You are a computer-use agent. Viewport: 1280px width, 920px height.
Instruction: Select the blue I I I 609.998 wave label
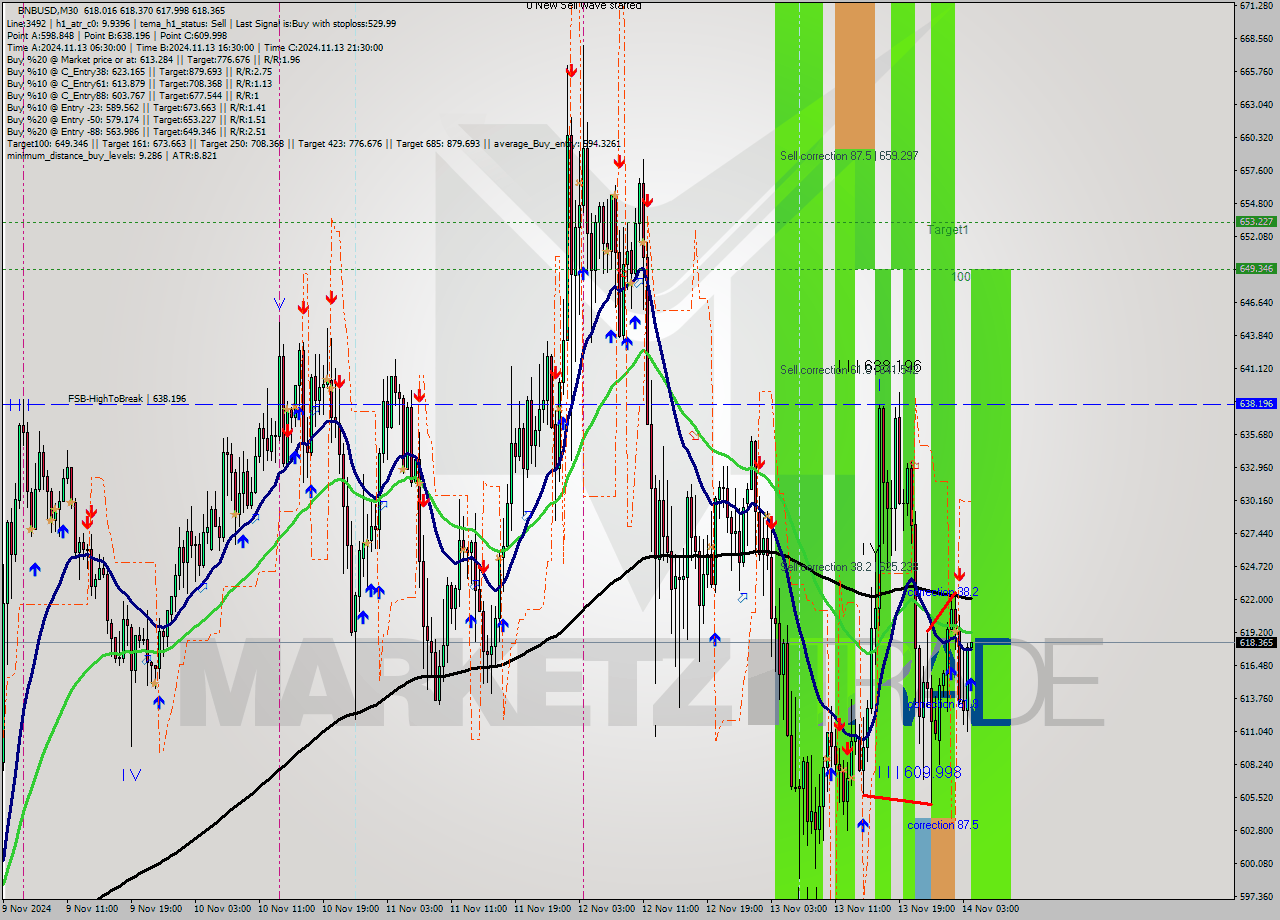pos(919,772)
